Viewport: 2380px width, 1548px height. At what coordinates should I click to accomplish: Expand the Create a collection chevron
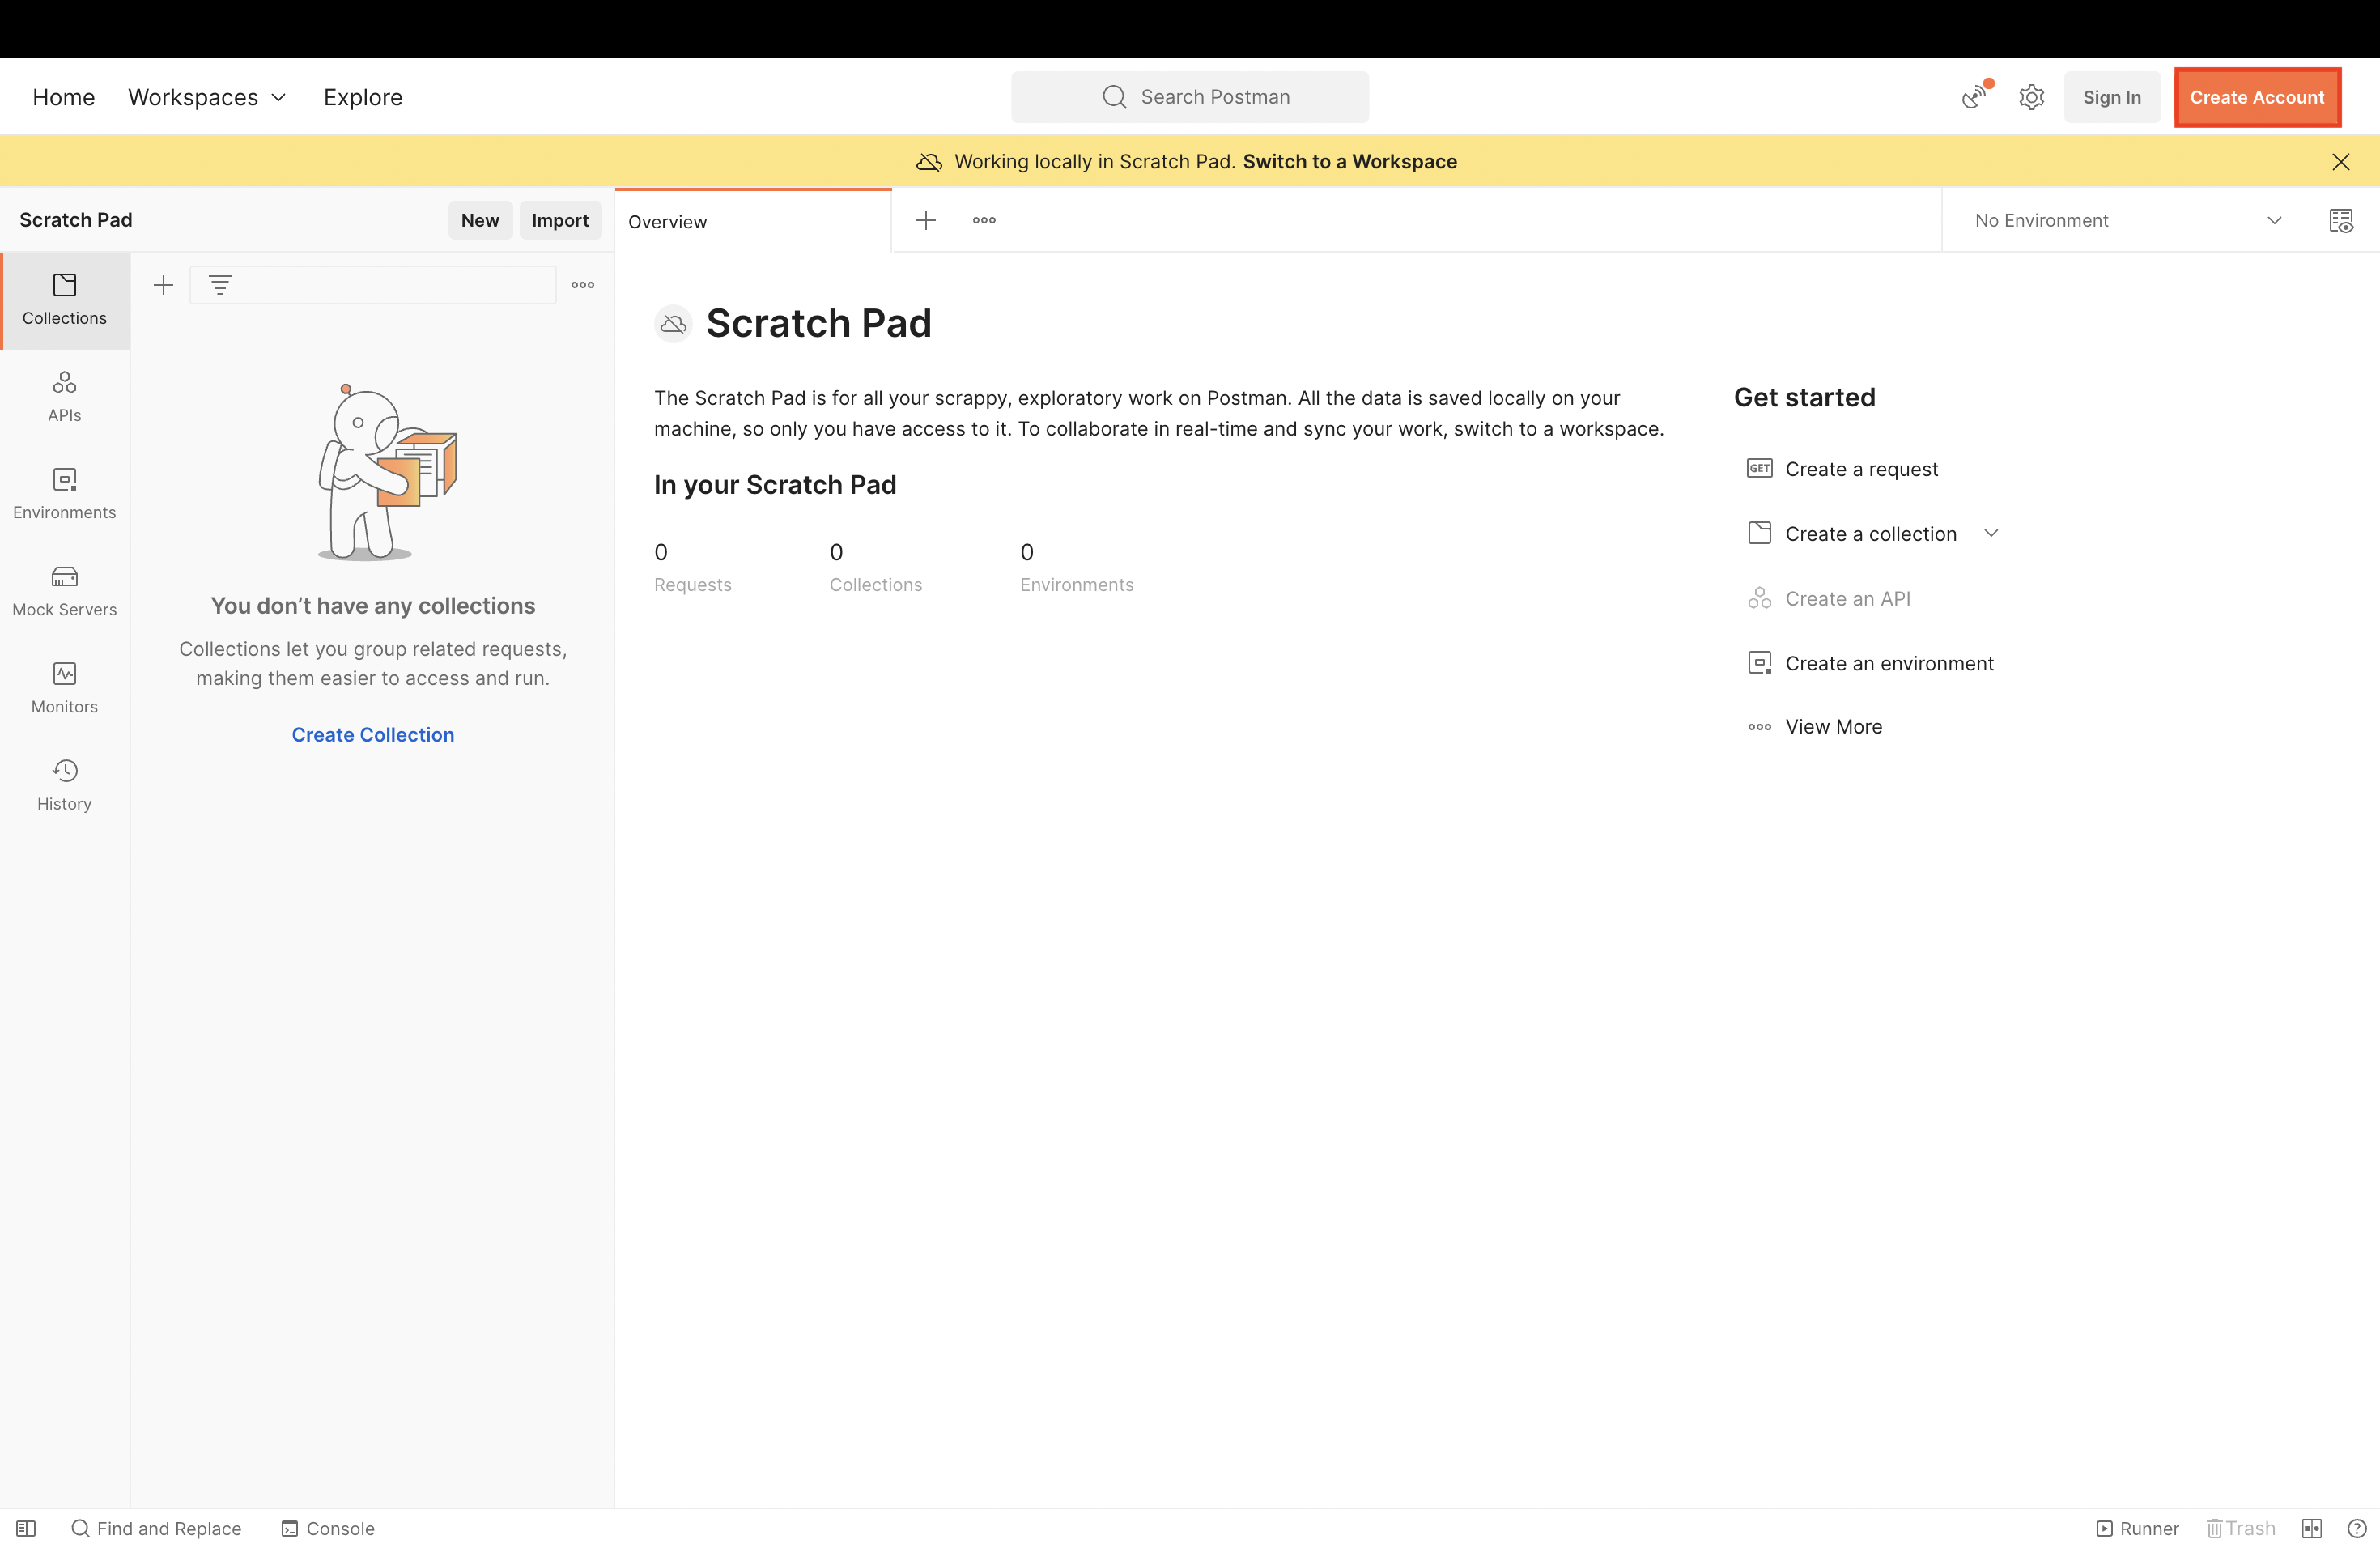(x=1991, y=533)
